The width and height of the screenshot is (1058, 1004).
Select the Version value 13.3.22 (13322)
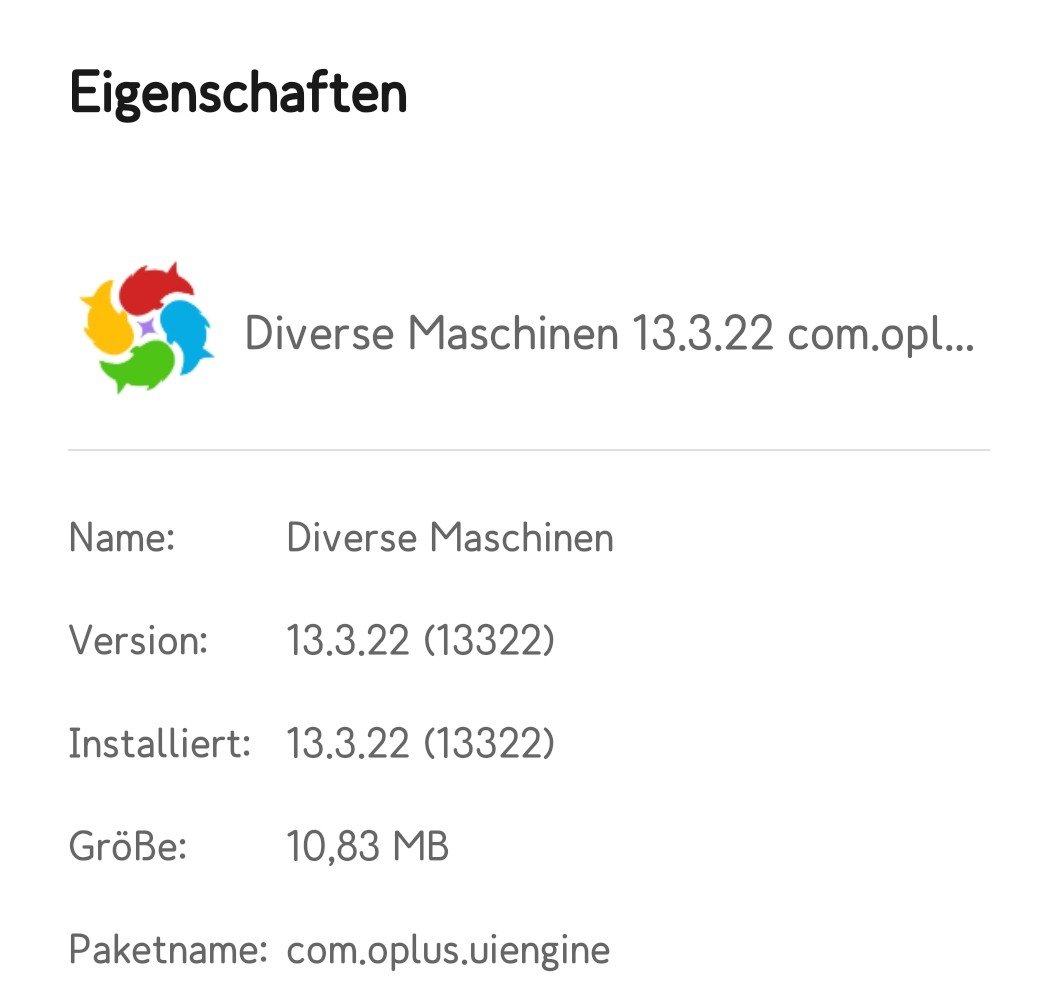coord(420,641)
